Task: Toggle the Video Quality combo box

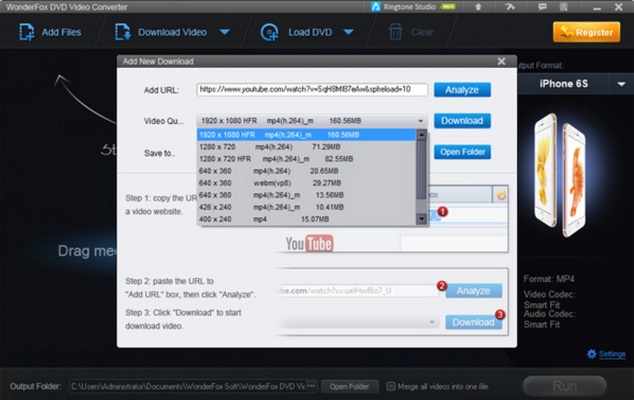Action: pos(312,121)
